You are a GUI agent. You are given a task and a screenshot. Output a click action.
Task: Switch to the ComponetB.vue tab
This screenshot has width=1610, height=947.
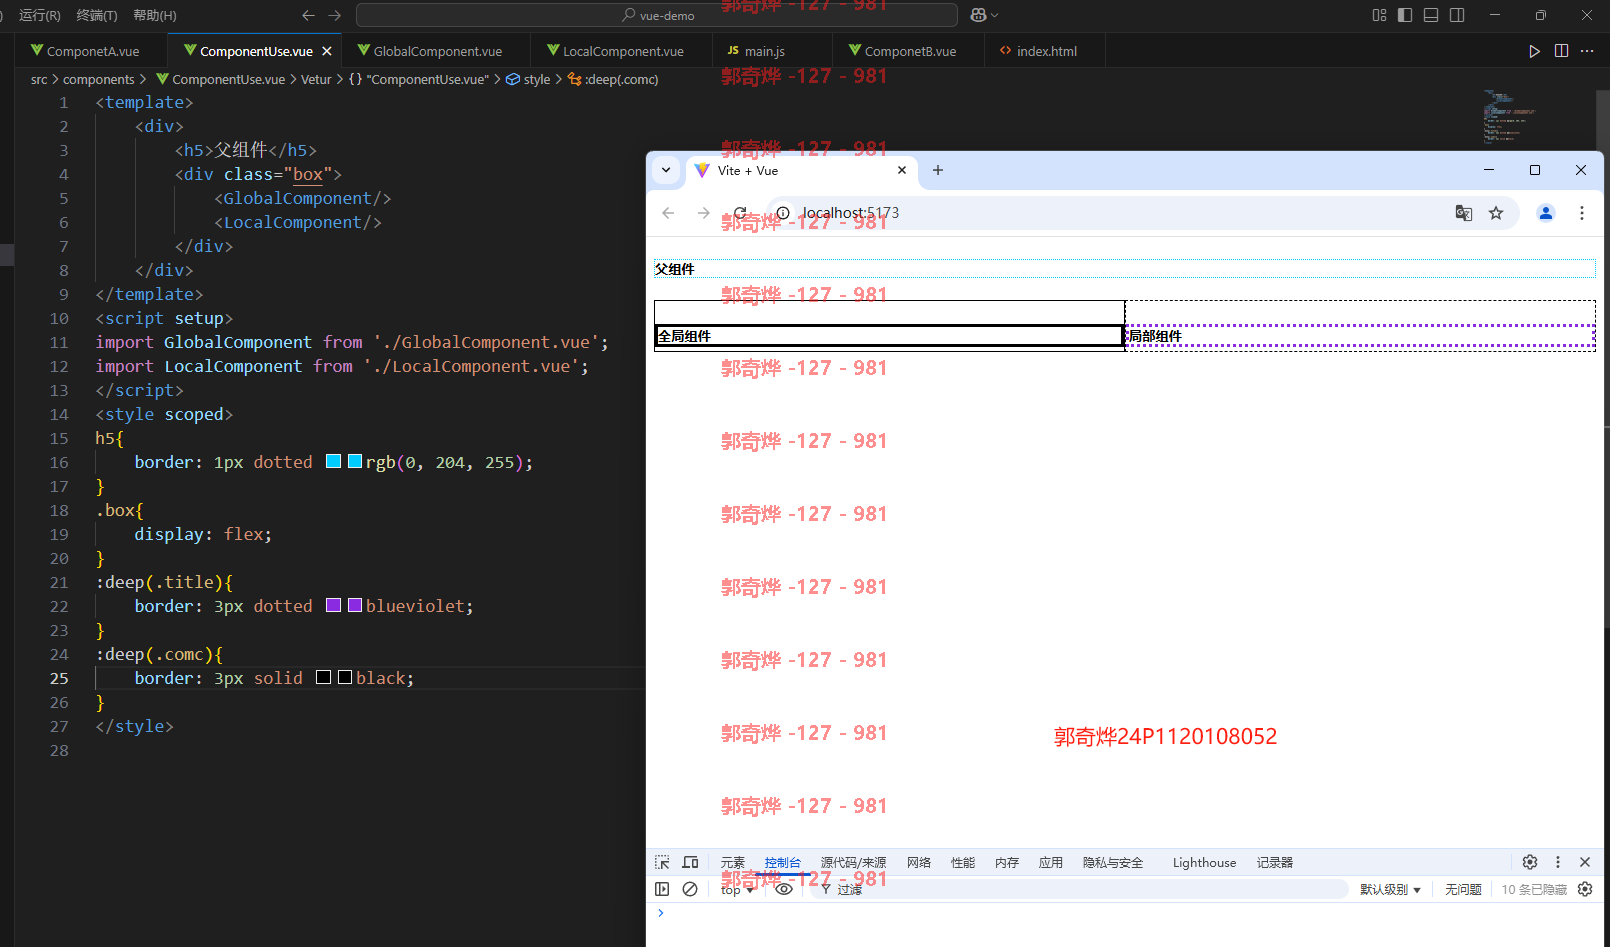(909, 51)
